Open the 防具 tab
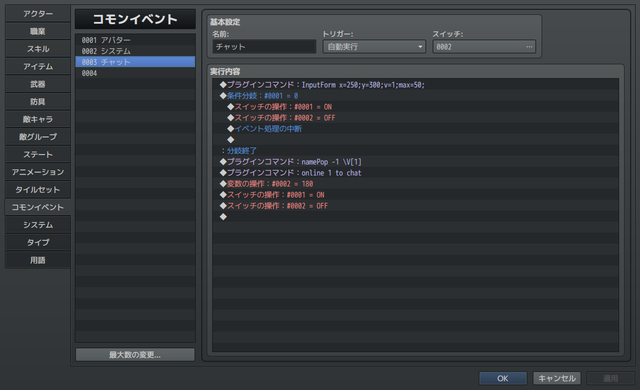 tap(38, 102)
